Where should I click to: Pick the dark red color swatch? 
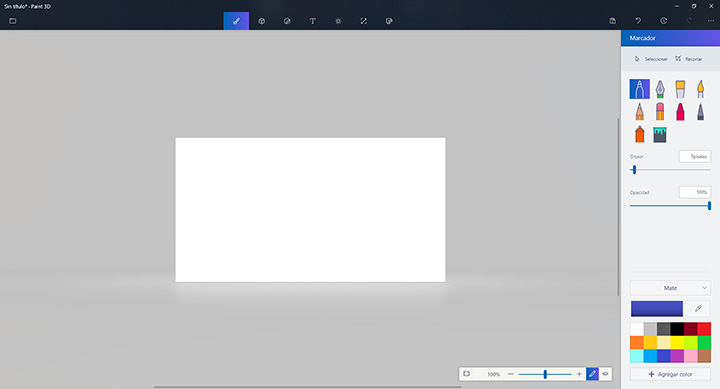[691, 329]
